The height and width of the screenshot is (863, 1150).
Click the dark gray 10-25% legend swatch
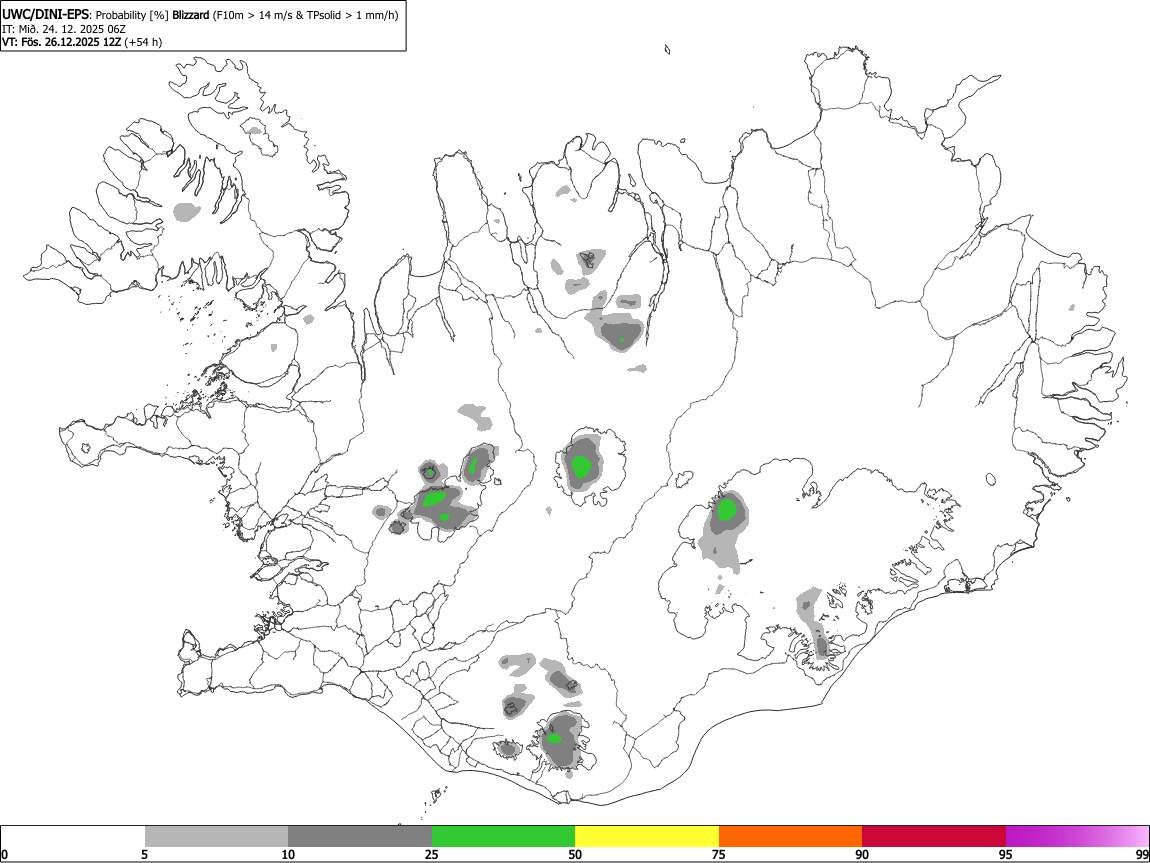[x=360, y=837]
